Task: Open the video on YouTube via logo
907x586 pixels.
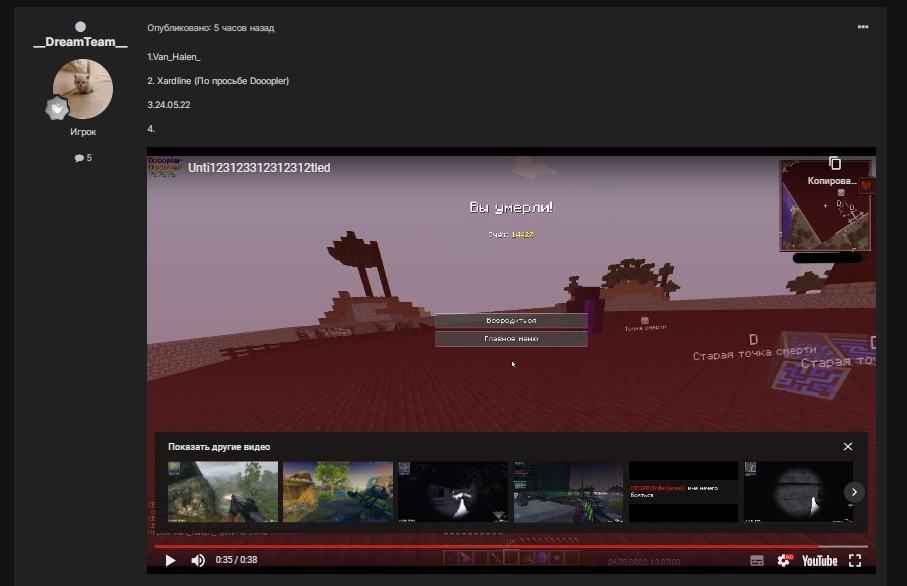Action: [819, 561]
